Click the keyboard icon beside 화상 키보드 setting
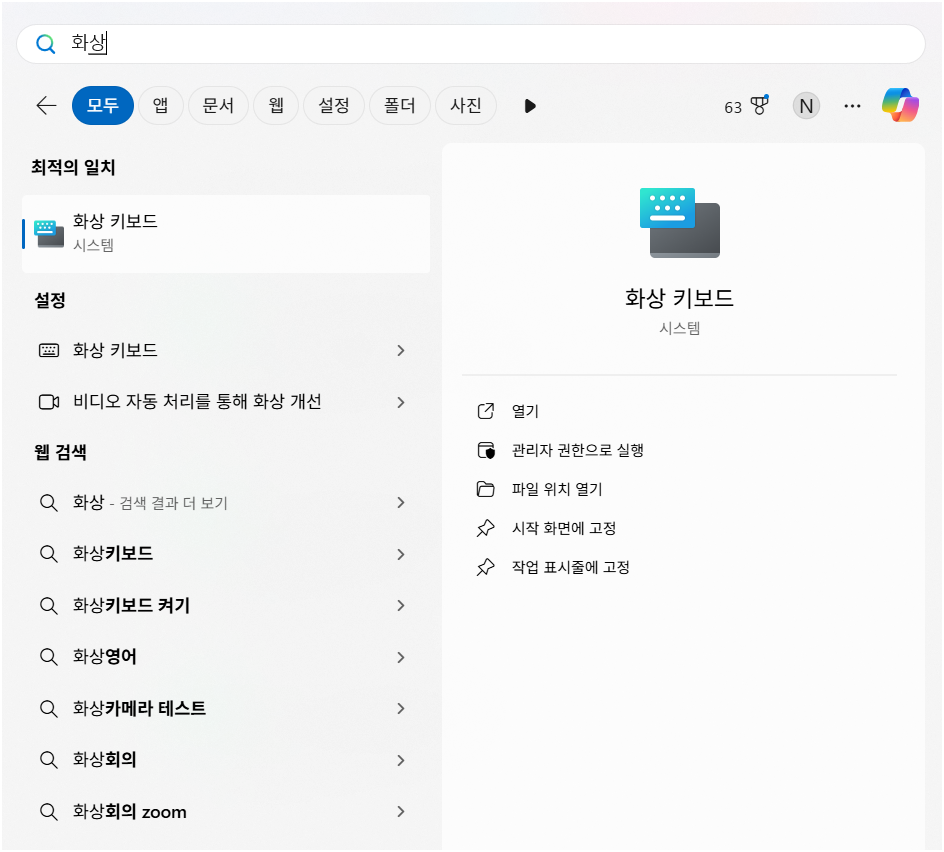The image size is (944, 852). pos(47,350)
